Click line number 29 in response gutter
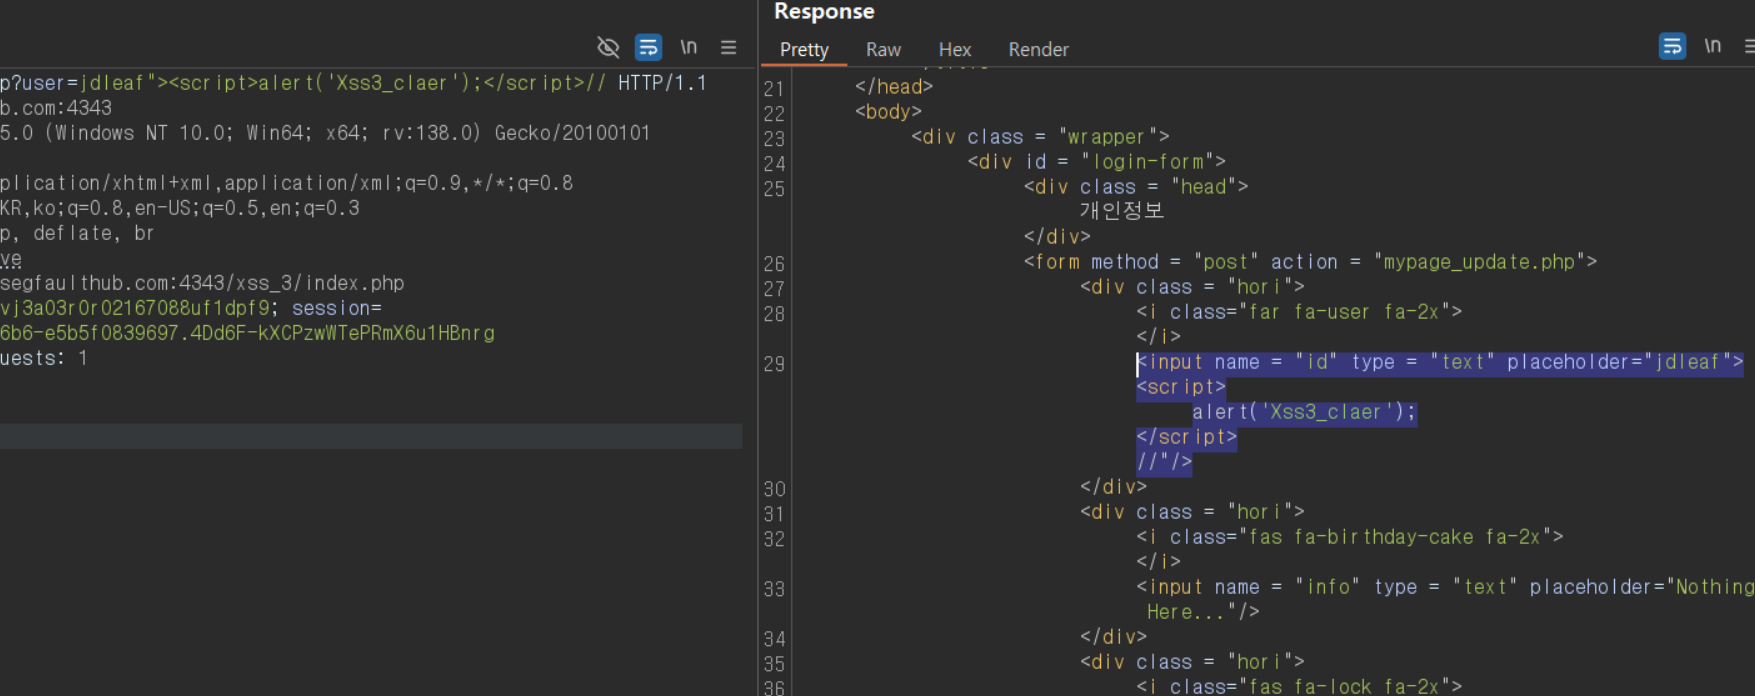 [774, 364]
